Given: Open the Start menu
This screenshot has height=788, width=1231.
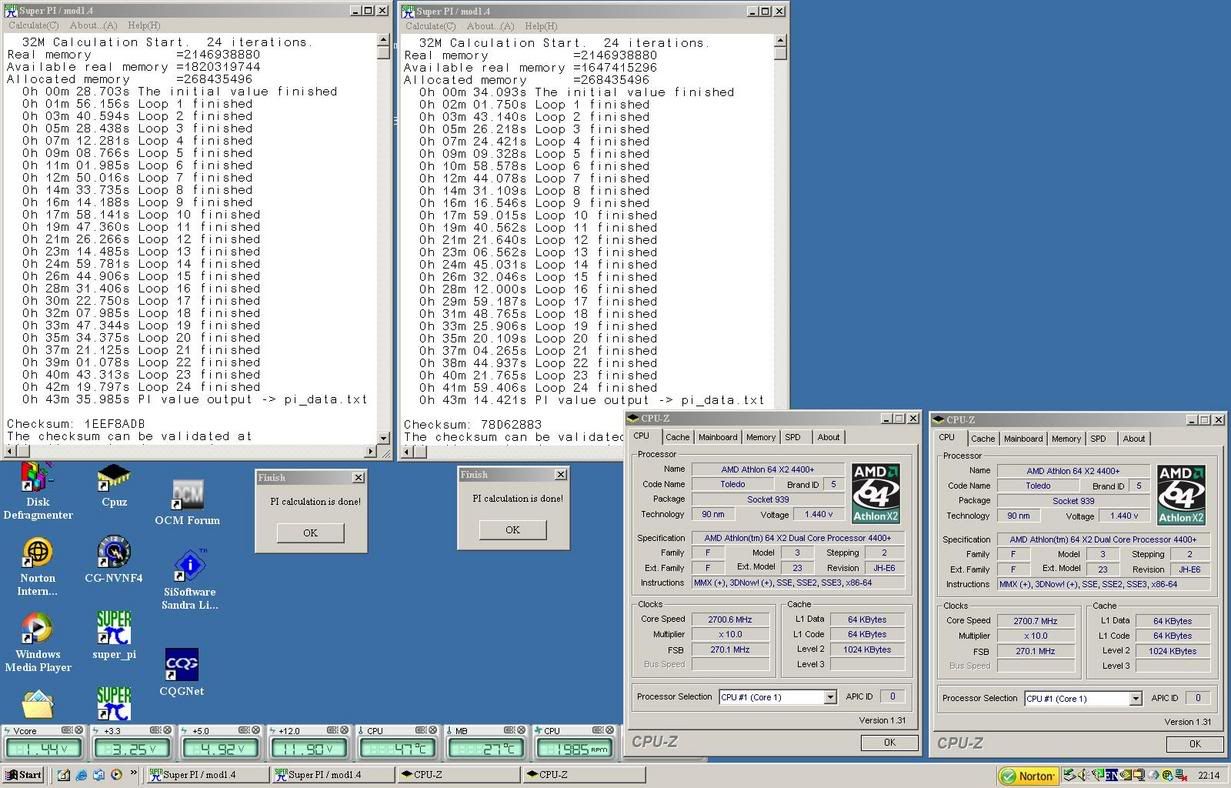Looking at the screenshot, I should click(23, 775).
